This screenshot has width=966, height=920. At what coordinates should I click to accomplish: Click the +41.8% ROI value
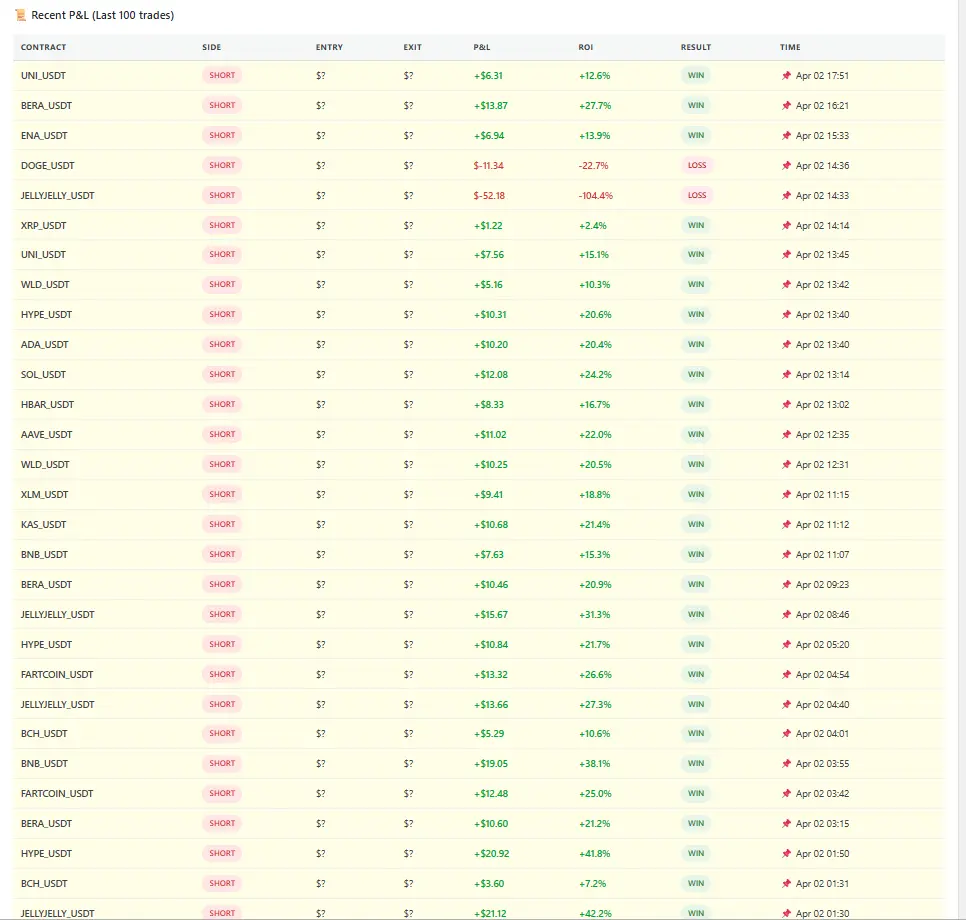click(595, 853)
